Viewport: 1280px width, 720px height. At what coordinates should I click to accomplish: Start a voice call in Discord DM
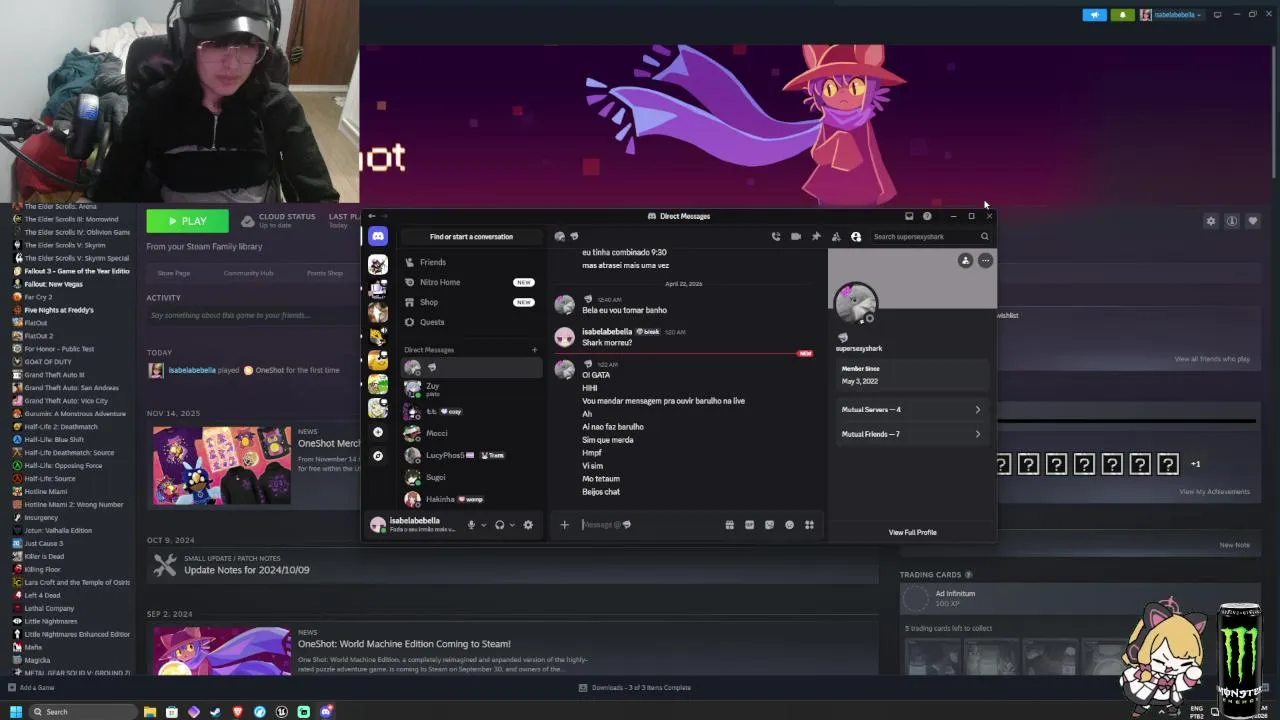coord(775,237)
